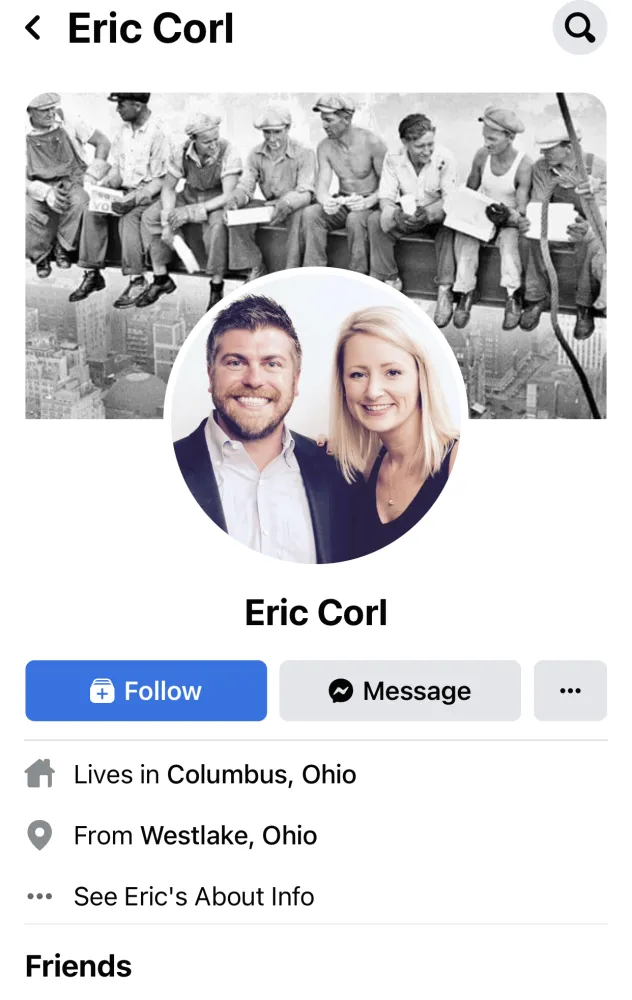Click the follow plus icon
Screen dimensions: 632x1000
pos(102,691)
